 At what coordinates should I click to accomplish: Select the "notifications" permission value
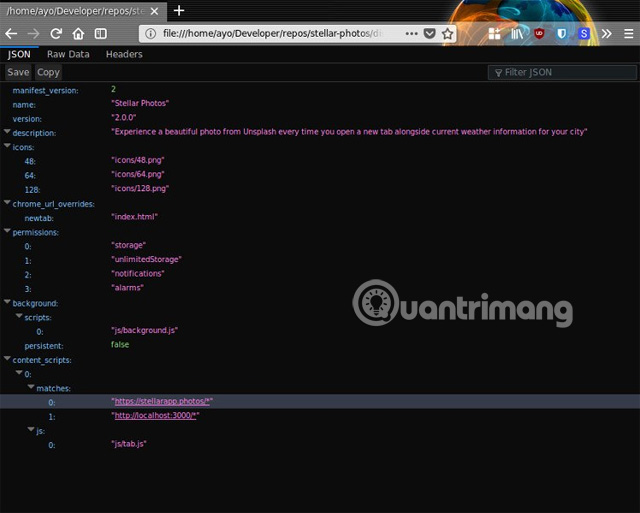pyautogui.click(x=138, y=273)
